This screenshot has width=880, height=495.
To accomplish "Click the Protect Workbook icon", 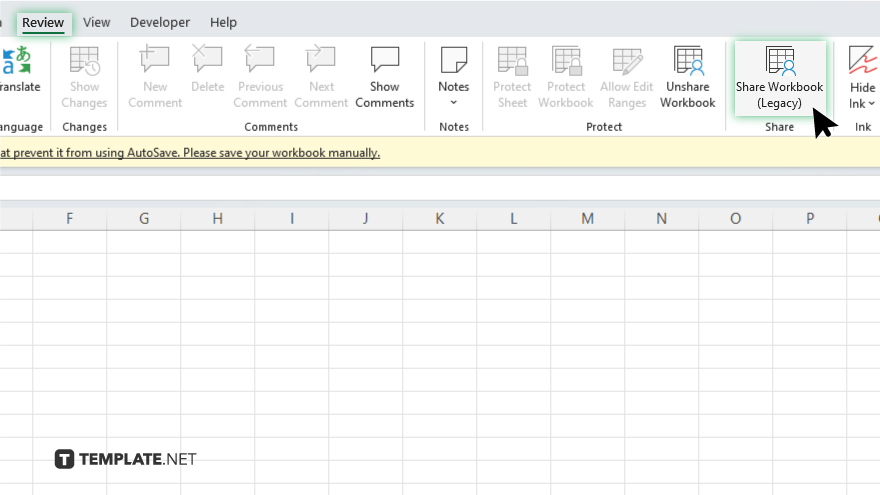I will (565, 62).
